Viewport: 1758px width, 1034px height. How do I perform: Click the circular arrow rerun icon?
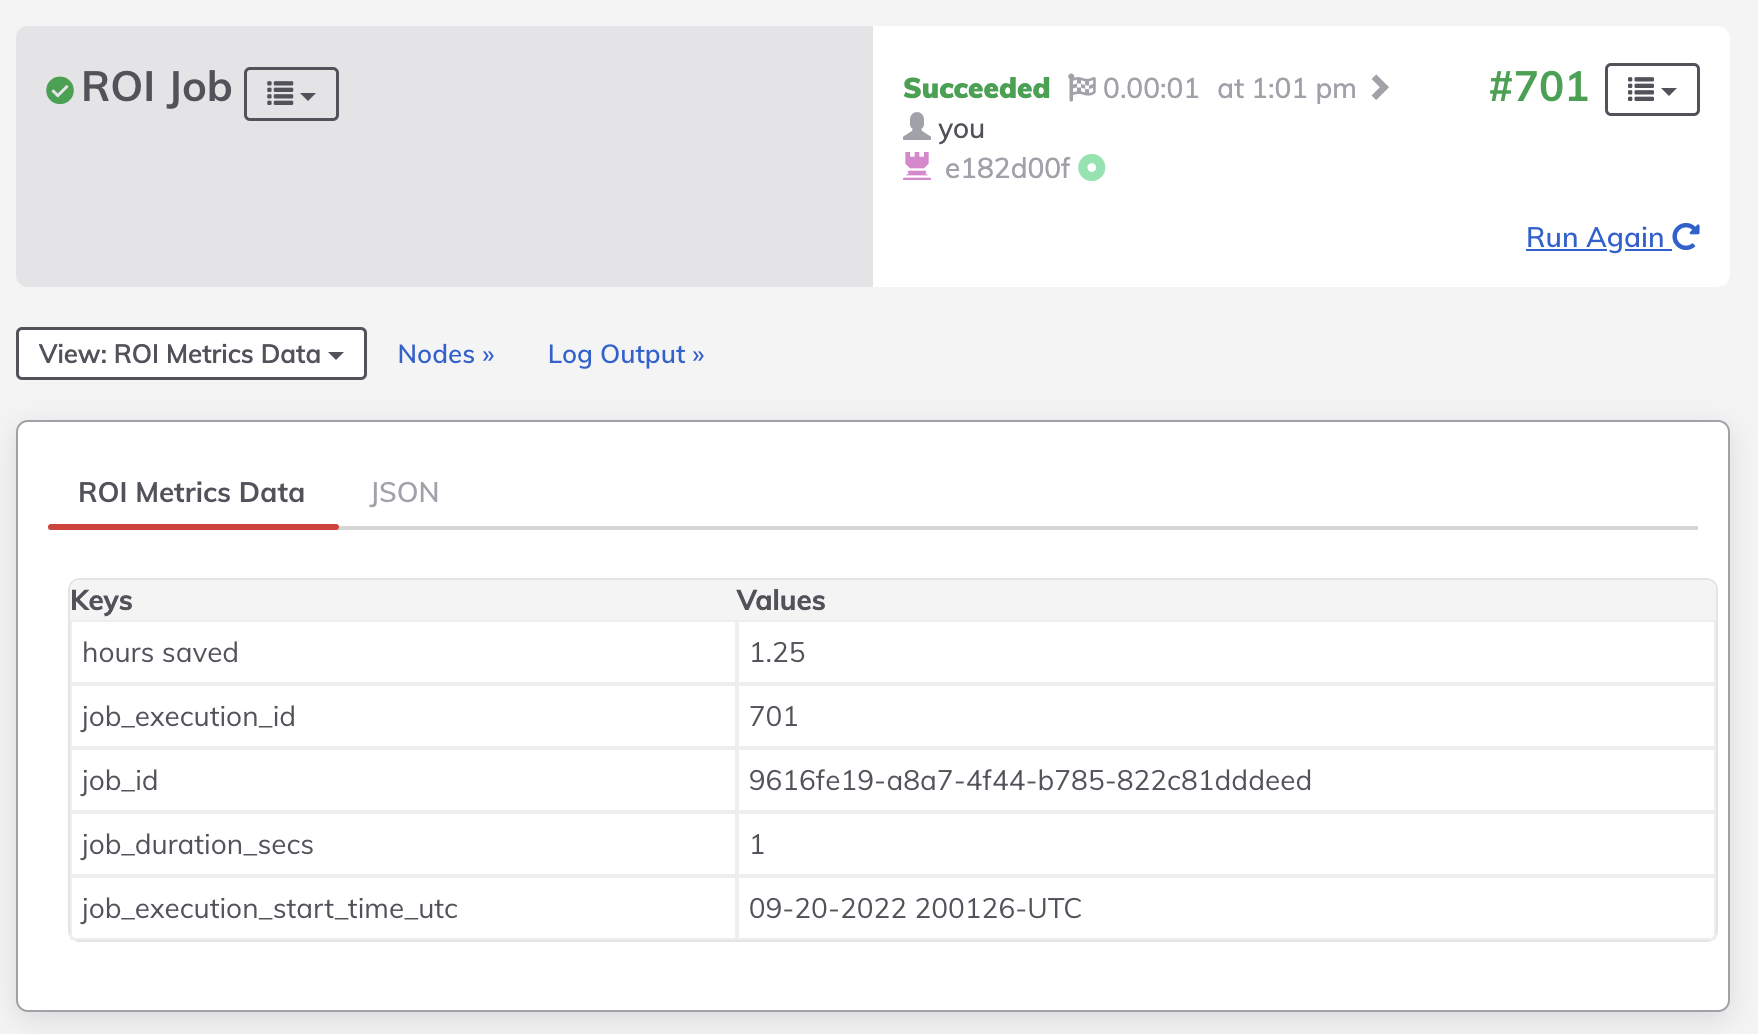coord(1686,237)
